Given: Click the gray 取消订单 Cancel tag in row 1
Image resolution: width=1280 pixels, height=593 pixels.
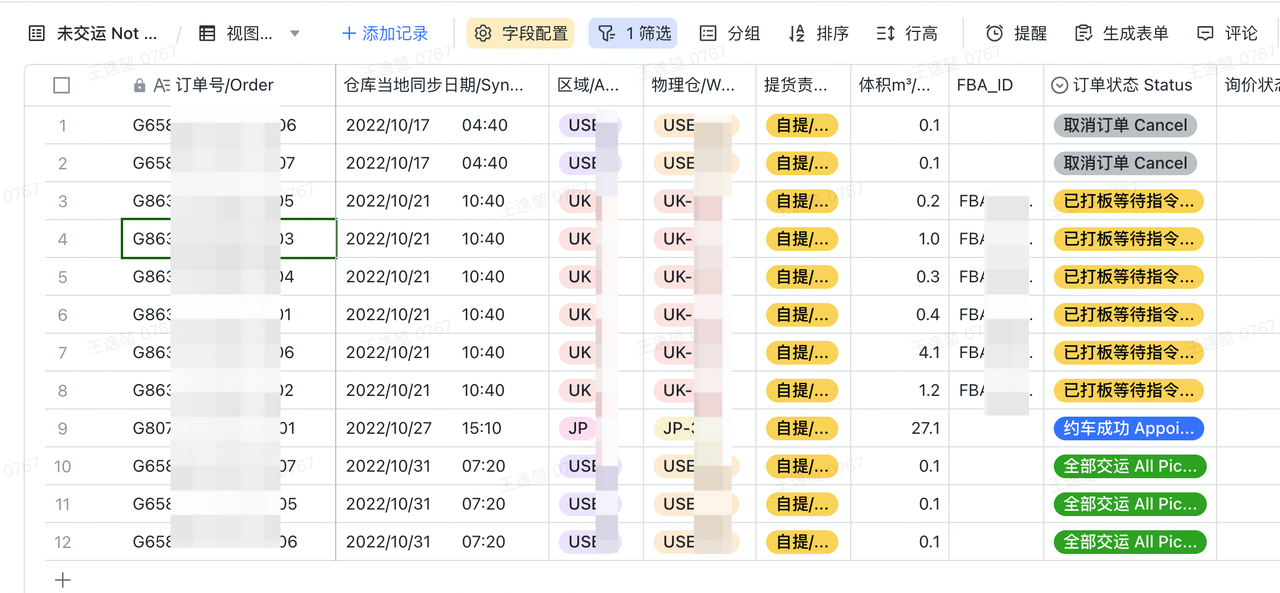Looking at the screenshot, I should [1125, 125].
